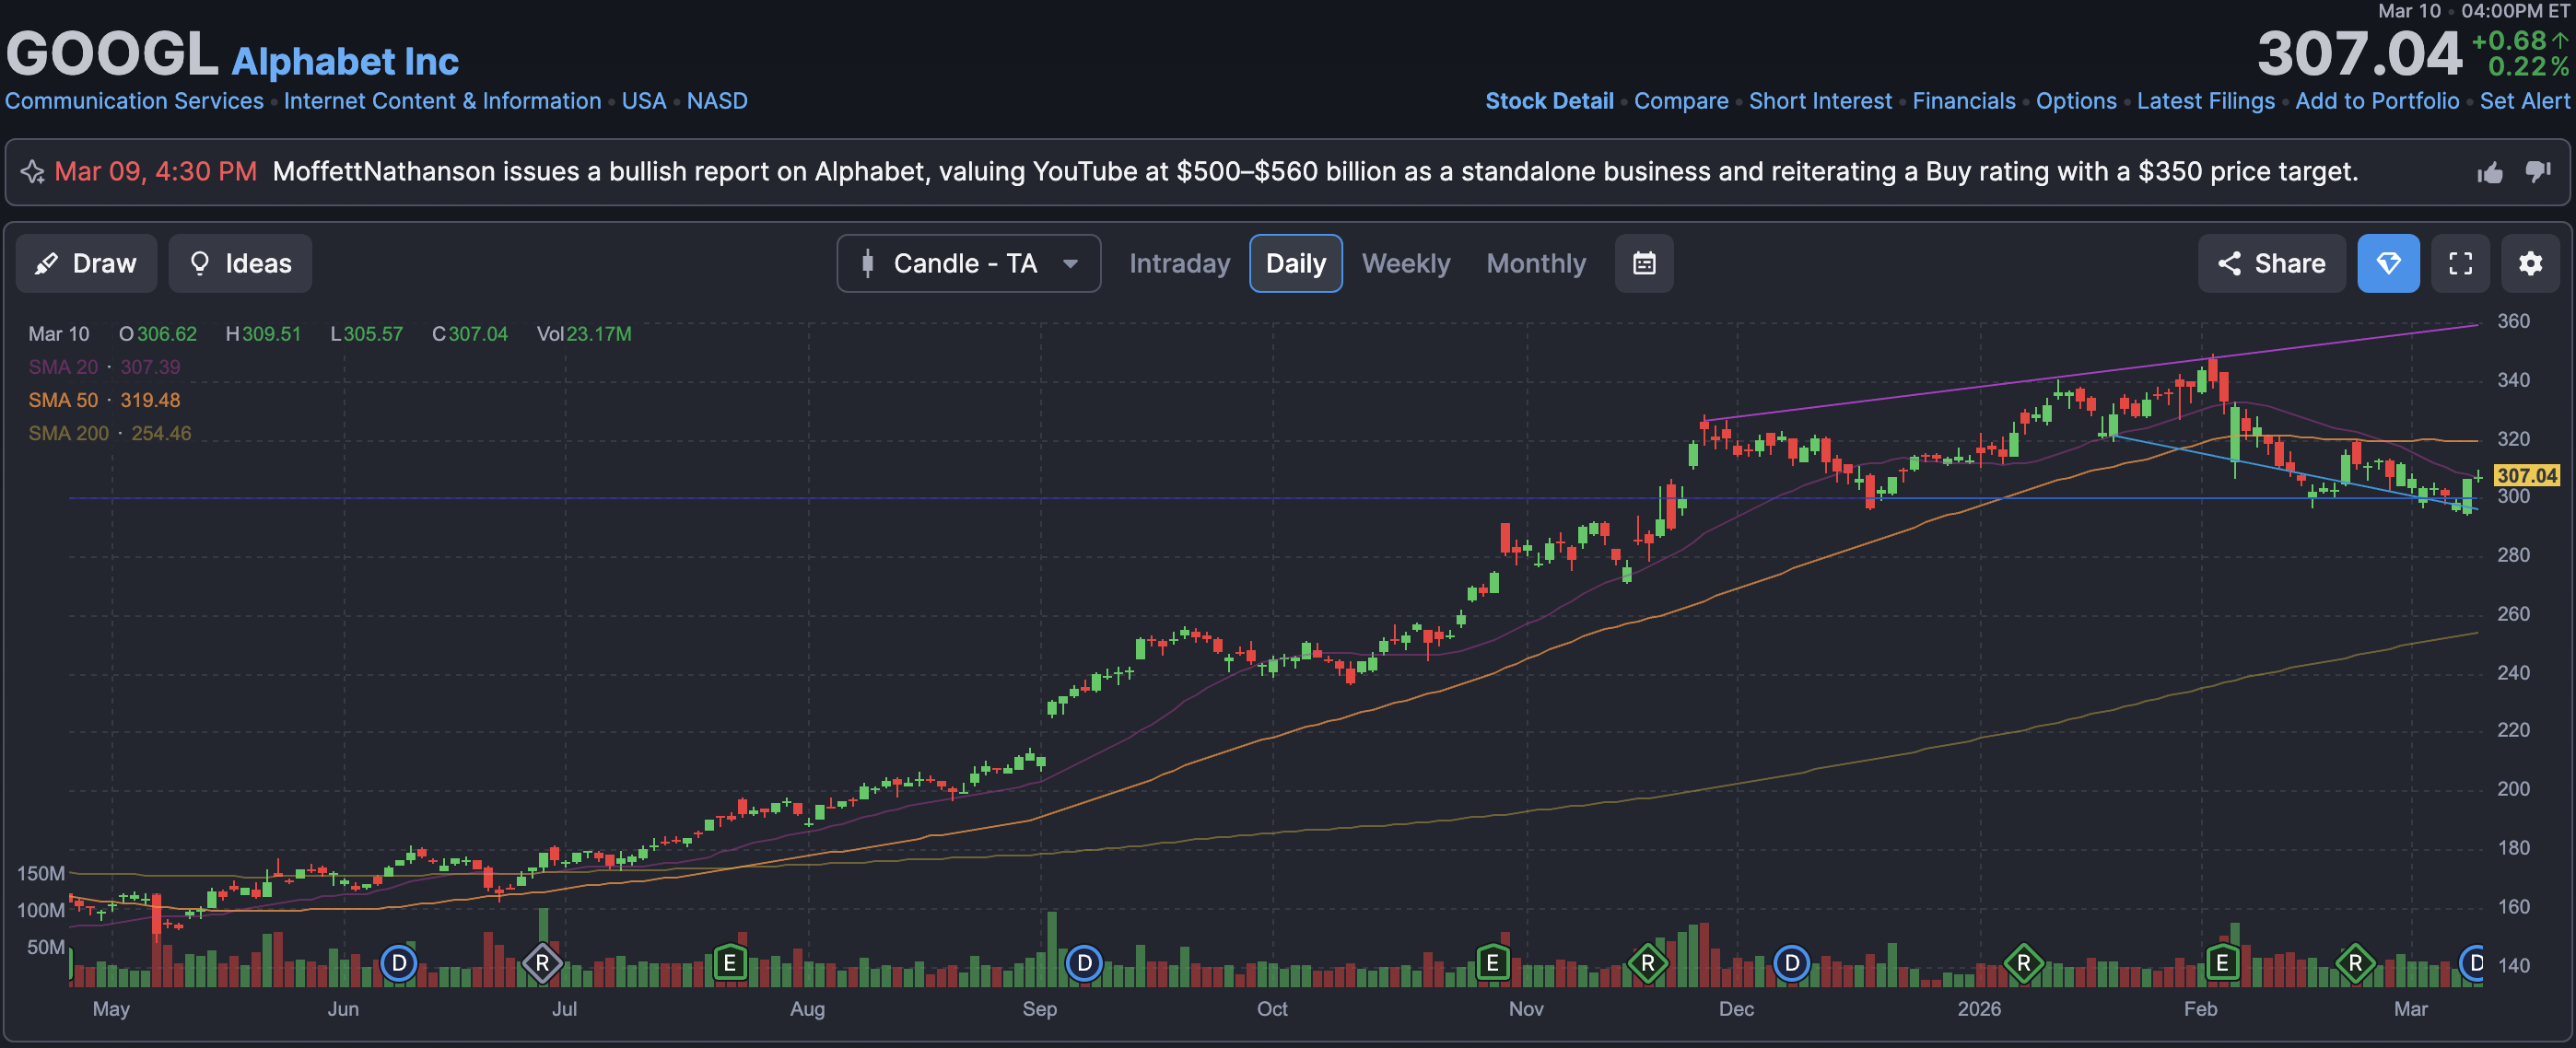Click the thumbs down news icon
The height and width of the screenshot is (1048, 2576).
(x=2536, y=172)
